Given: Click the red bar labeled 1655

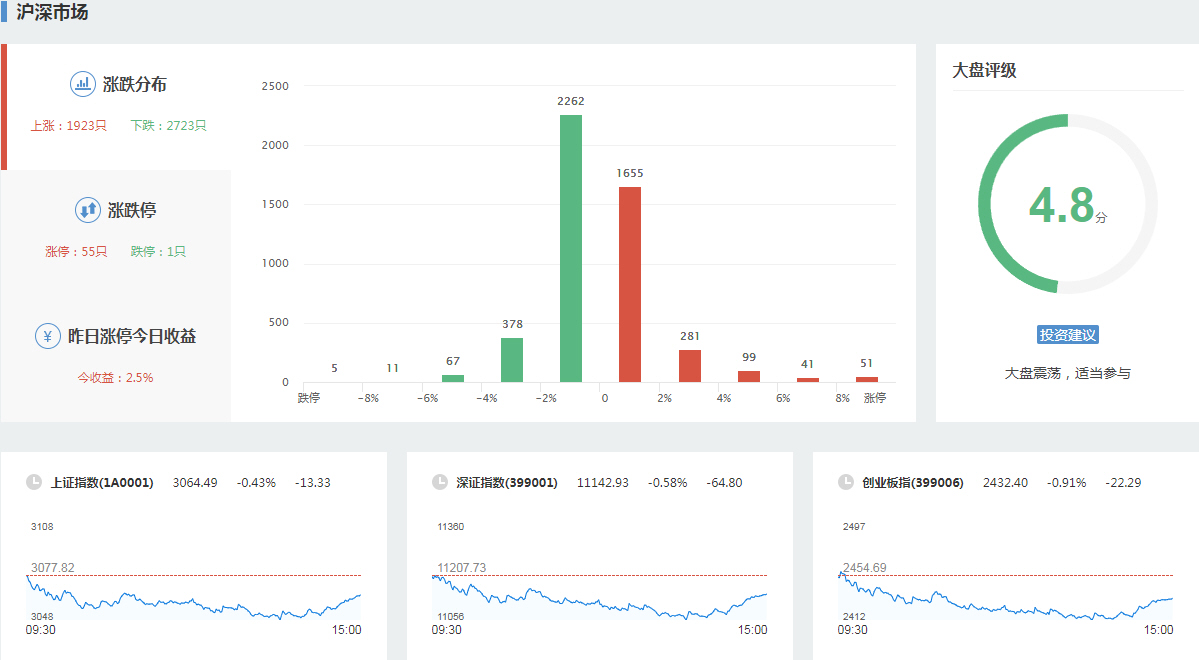Looking at the screenshot, I should pyautogui.click(x=630, y=284).
